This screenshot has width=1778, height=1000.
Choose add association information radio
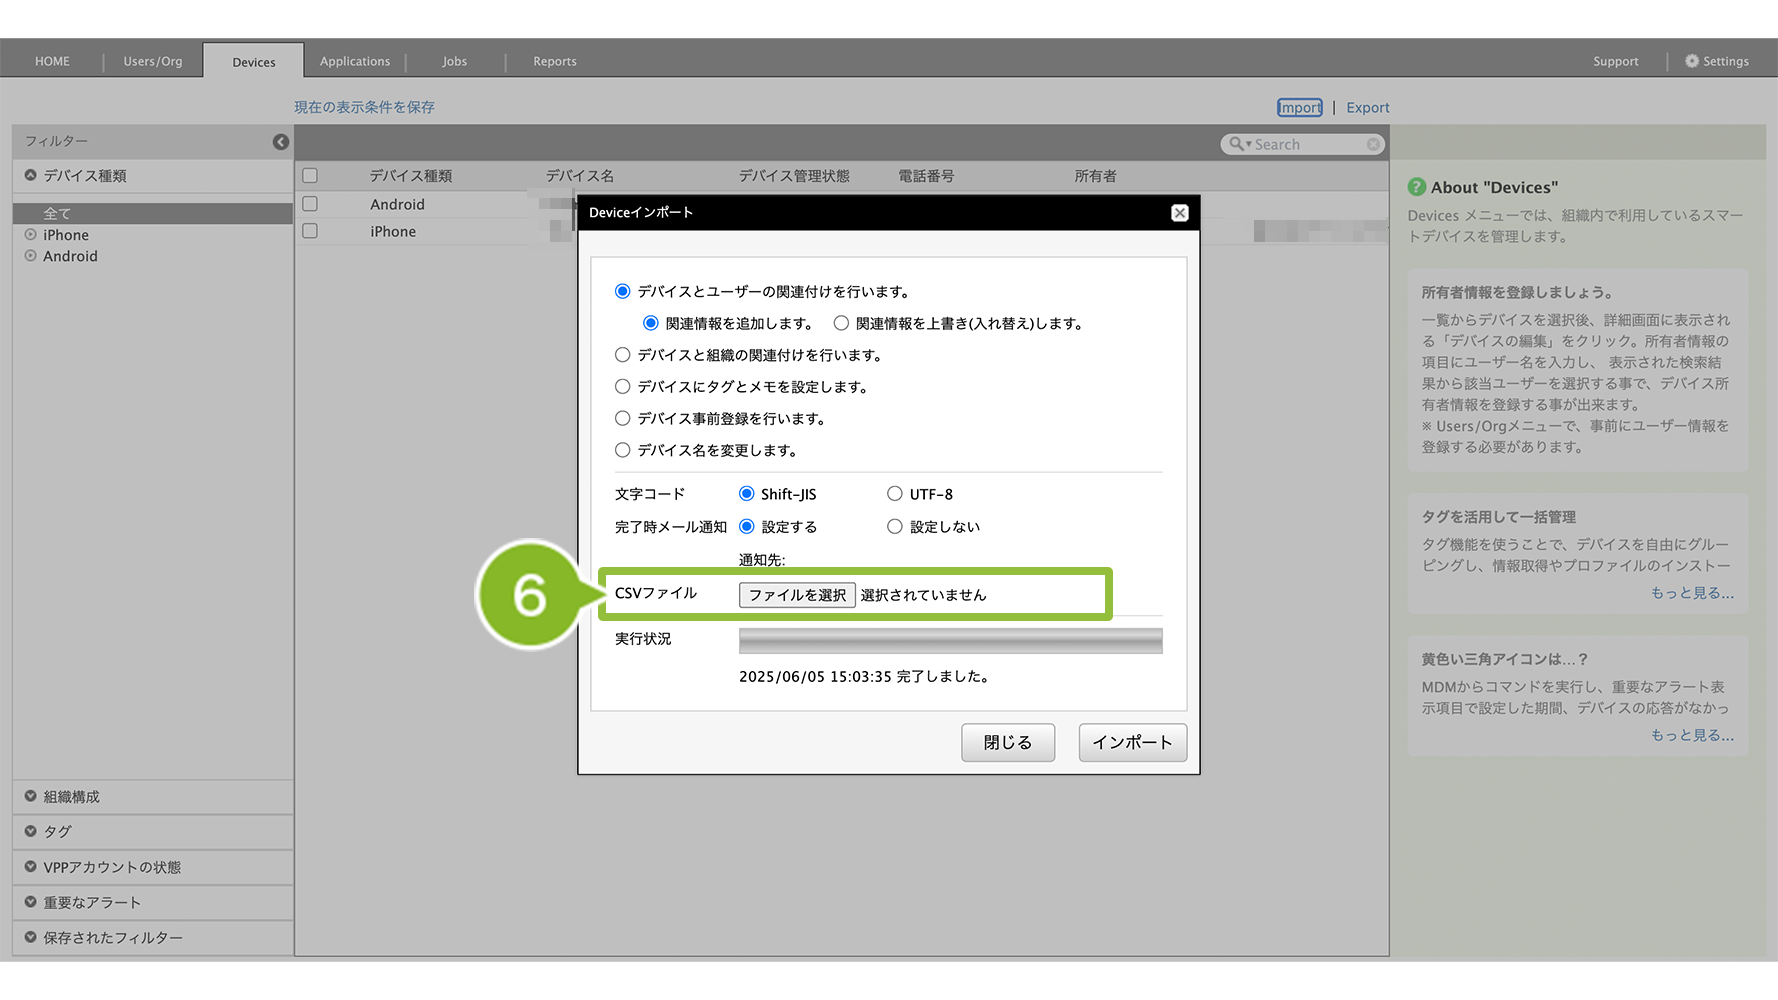point(651,323)
